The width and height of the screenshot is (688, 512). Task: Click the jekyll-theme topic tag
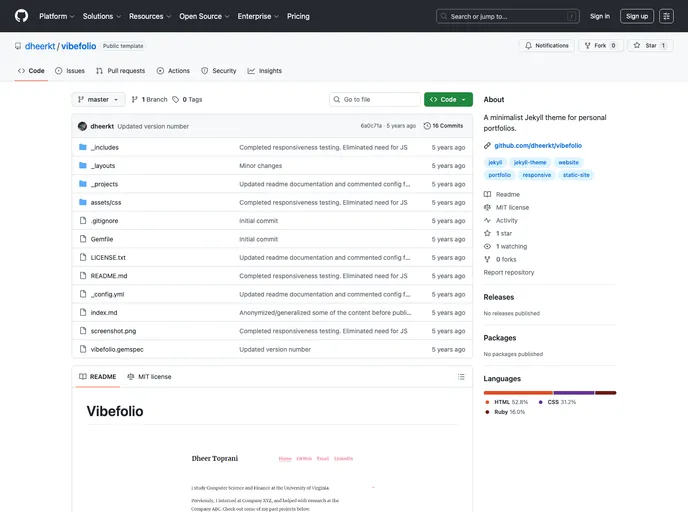(x=530, y=162)
